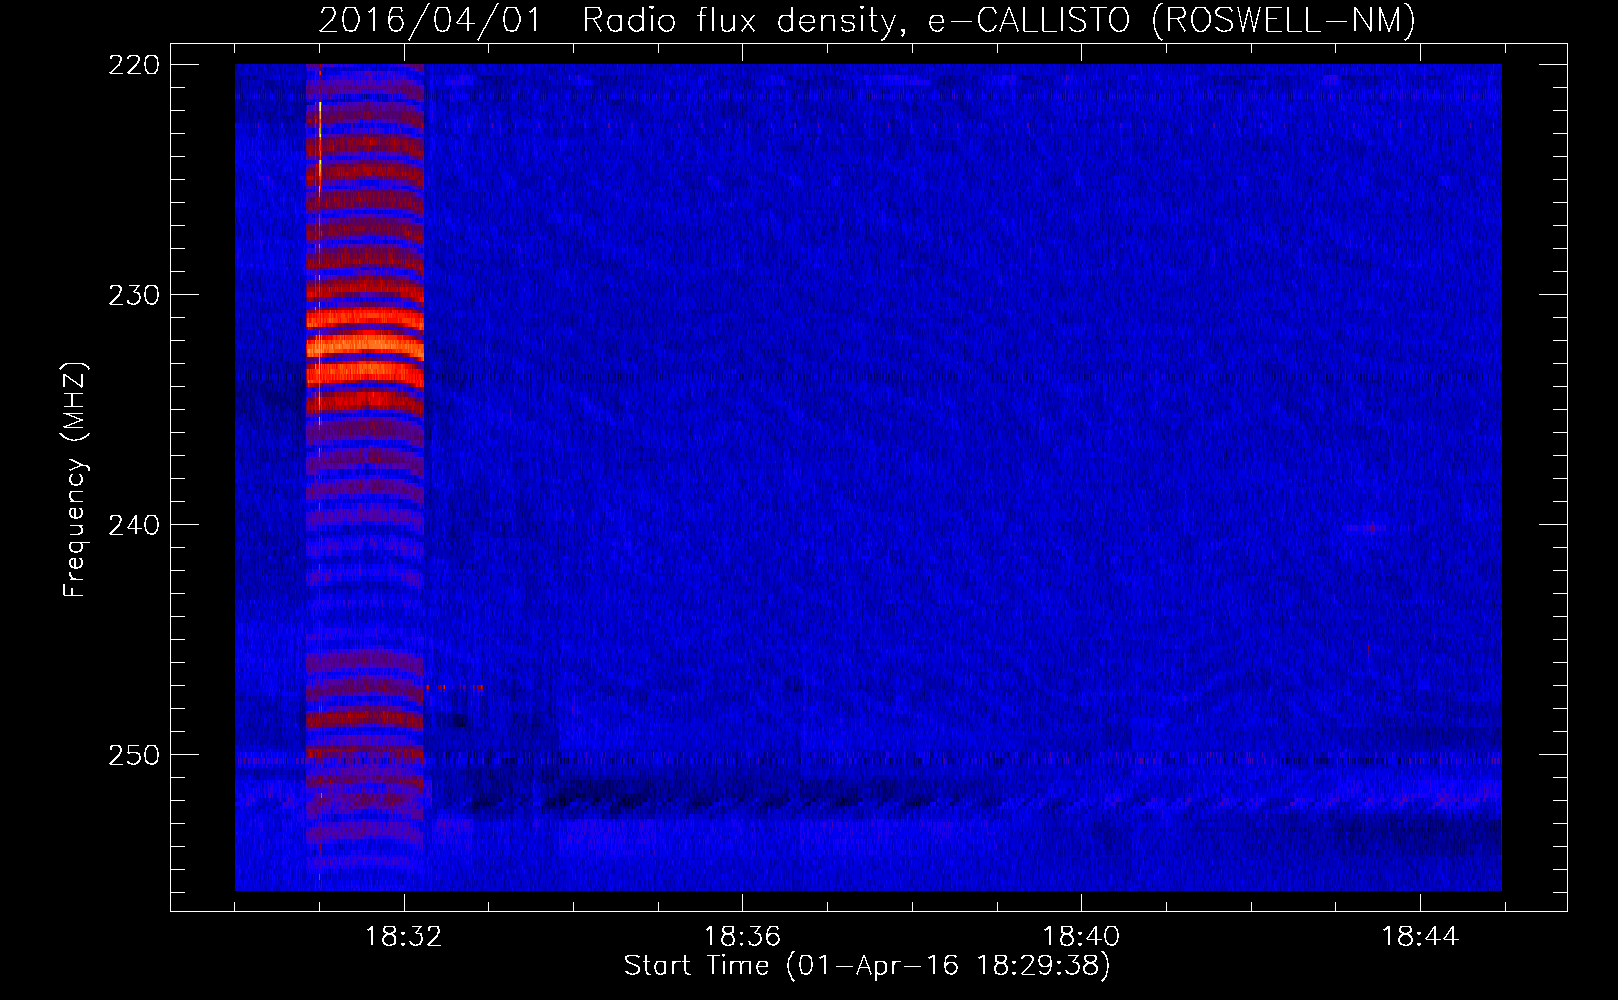Click the Start Time axis caption

coord(867,966)
